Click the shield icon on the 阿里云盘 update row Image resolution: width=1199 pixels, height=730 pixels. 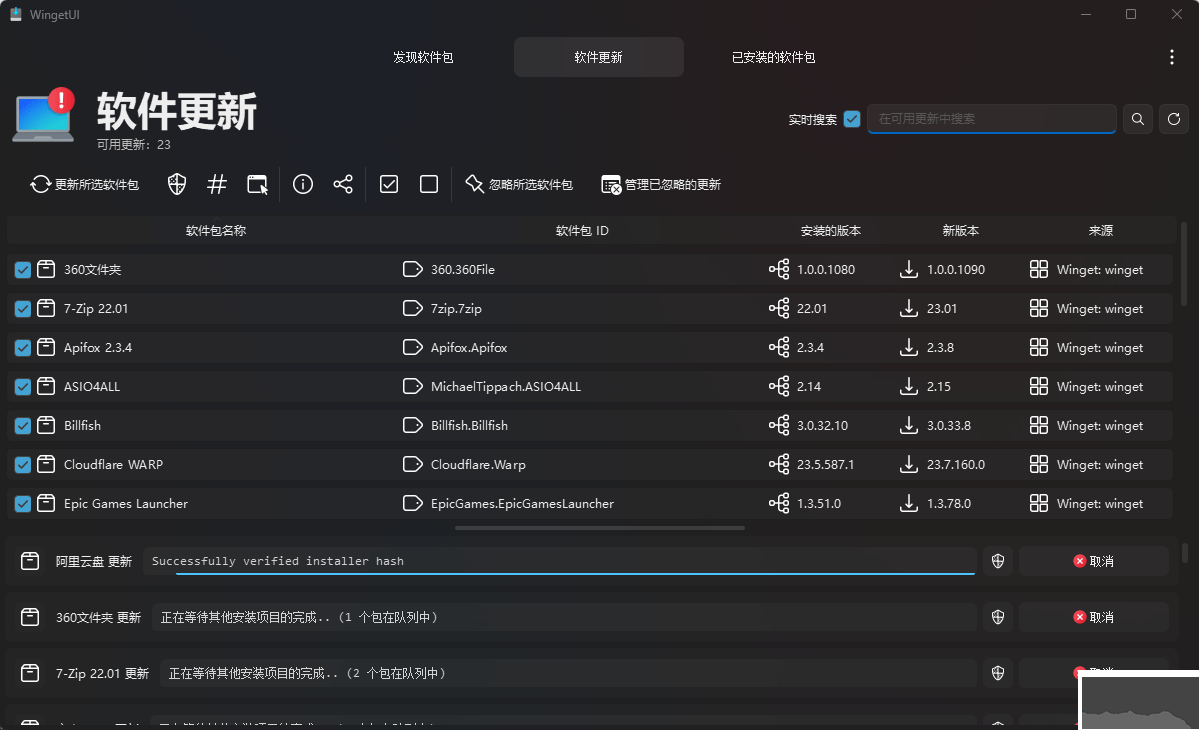(x=996, y=561)
